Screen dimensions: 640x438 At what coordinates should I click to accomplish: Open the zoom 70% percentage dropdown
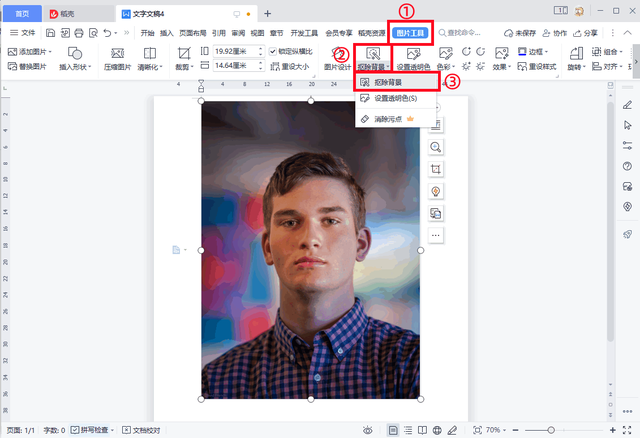coord(496,430)
